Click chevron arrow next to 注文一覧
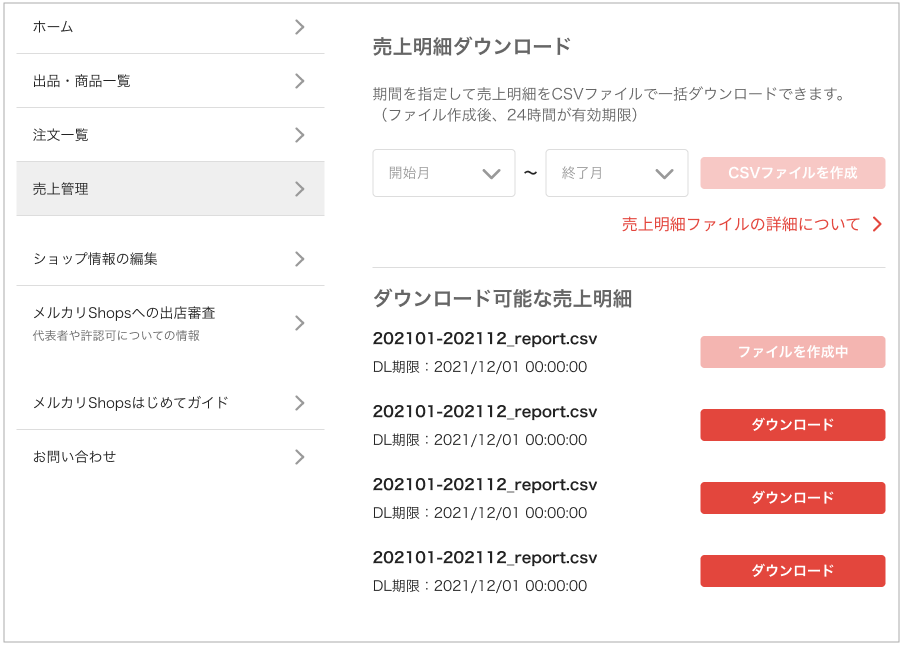The image size is (902, 645). [300, 135]
